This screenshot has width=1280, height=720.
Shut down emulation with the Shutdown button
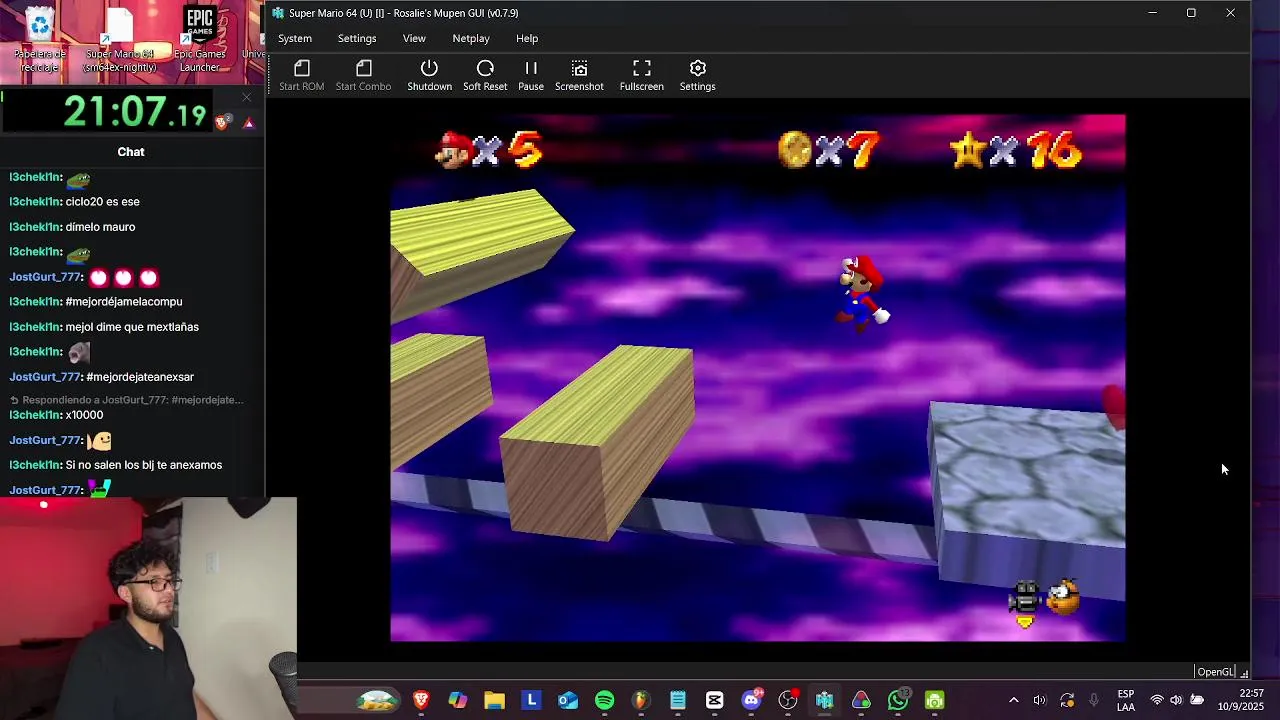click(429, 75)
